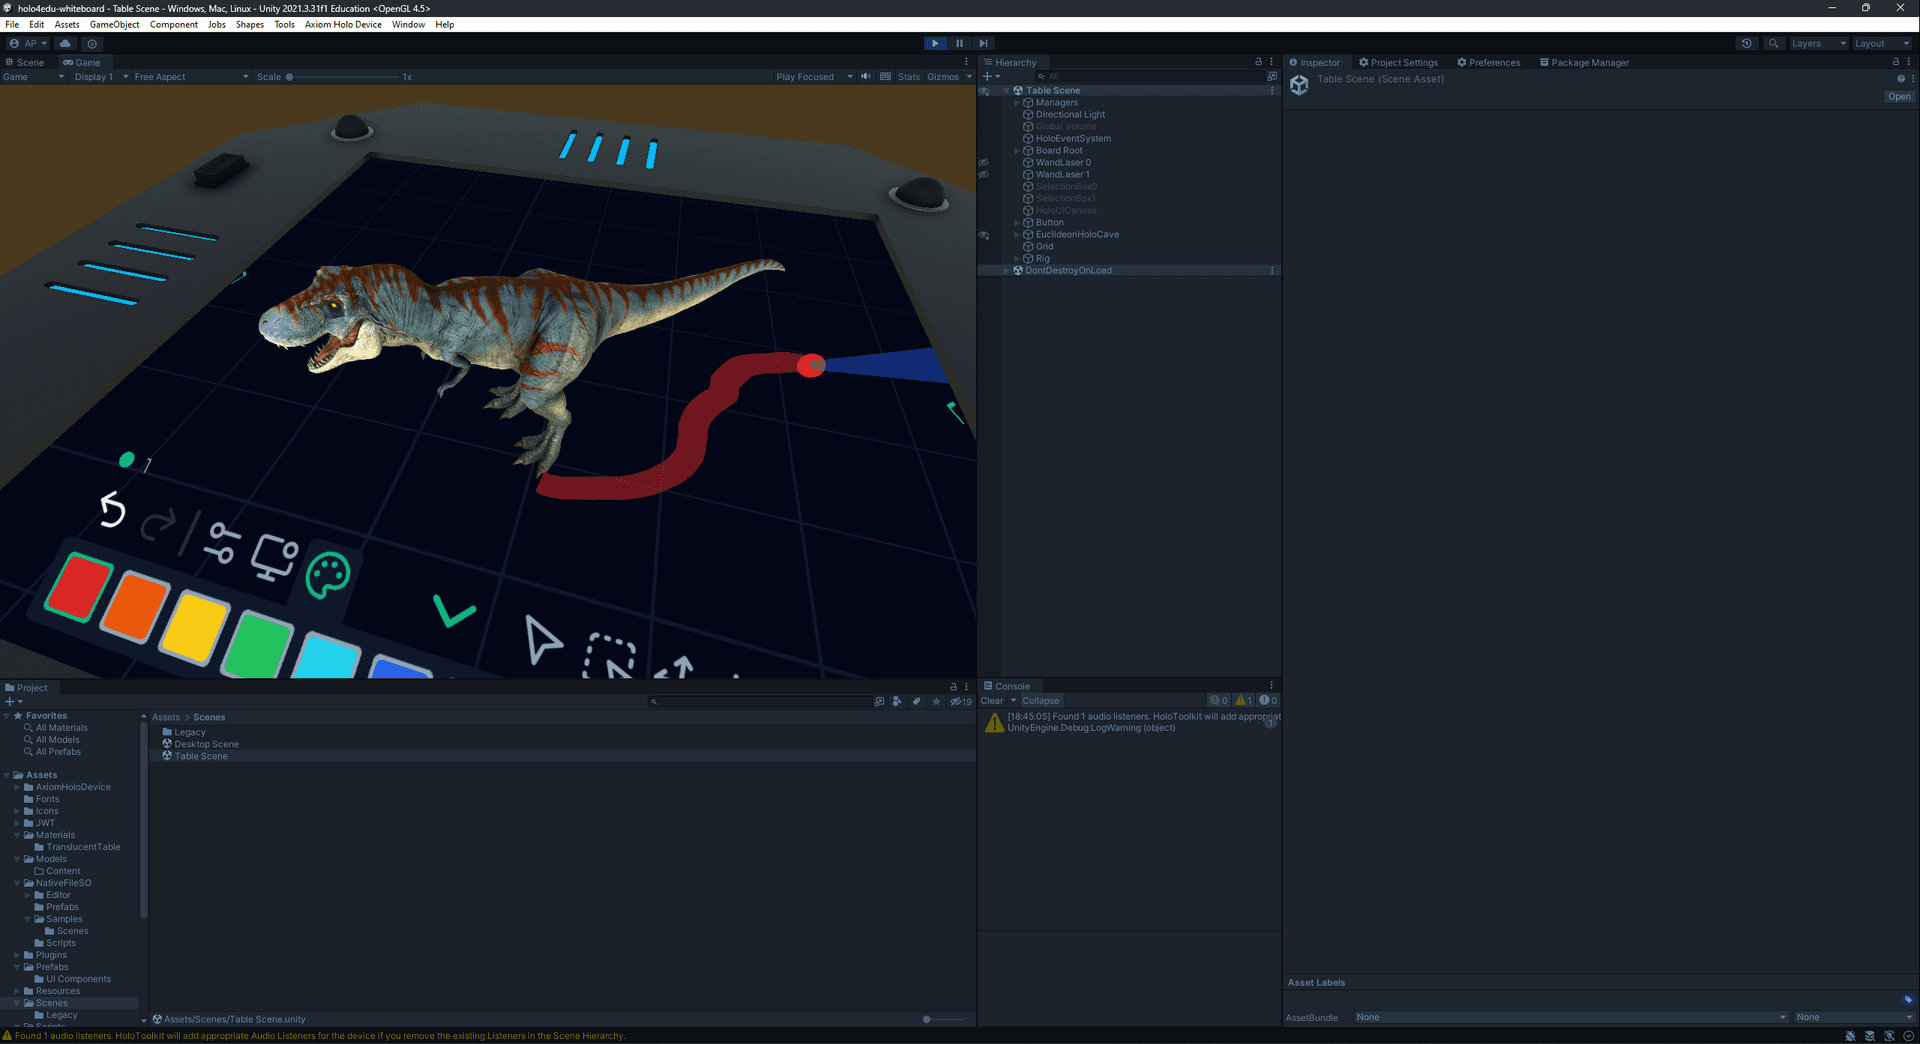Viewport: 1920px width, 1044px height.
Task: Click search by type icon in Project
Action: tap(897, 702)
